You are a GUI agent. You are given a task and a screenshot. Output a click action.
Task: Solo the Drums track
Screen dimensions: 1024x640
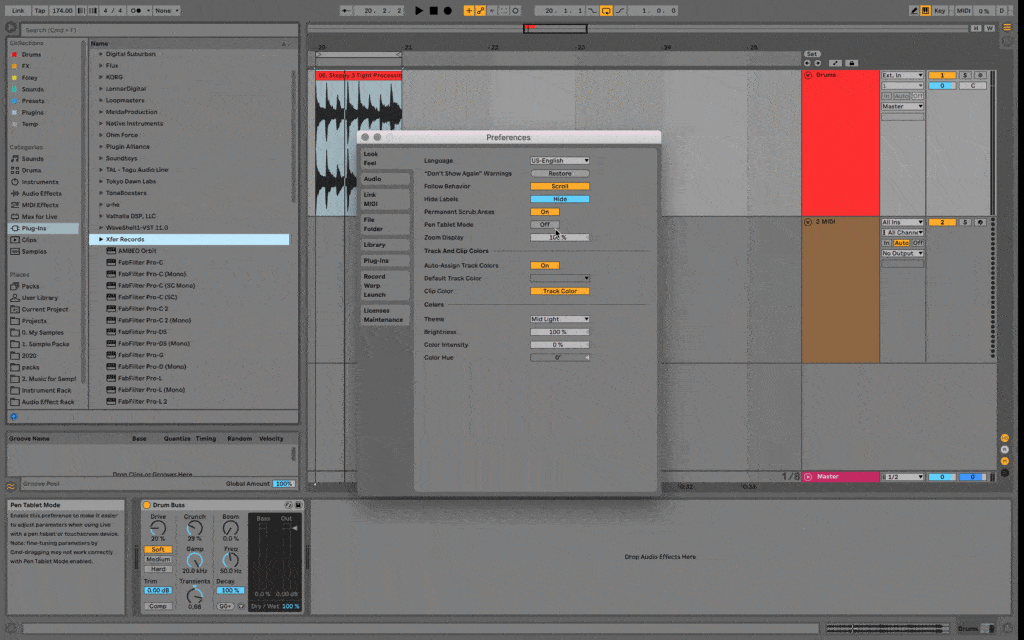pyautogui.click(x=965, y=76)
